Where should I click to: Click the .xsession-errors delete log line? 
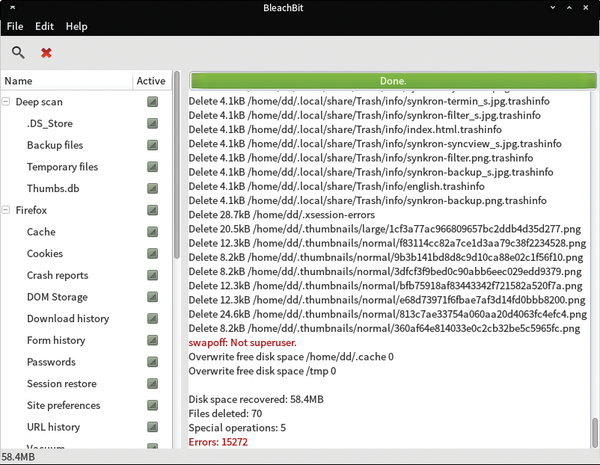(282, 215)
